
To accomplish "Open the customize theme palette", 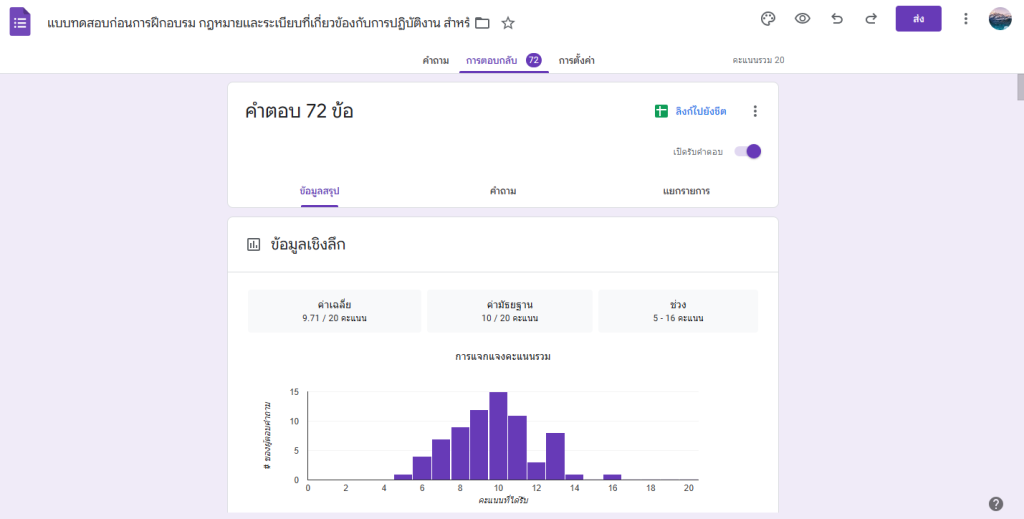I will click(768, 19).
